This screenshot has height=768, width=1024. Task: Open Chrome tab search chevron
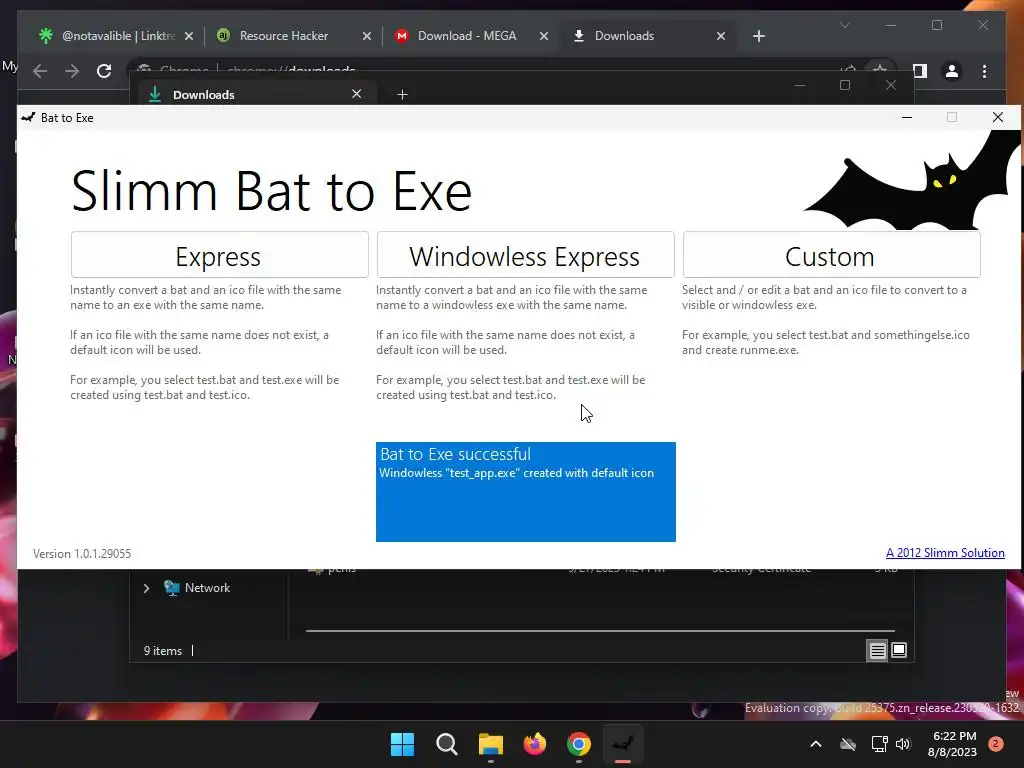click(844, 25)
